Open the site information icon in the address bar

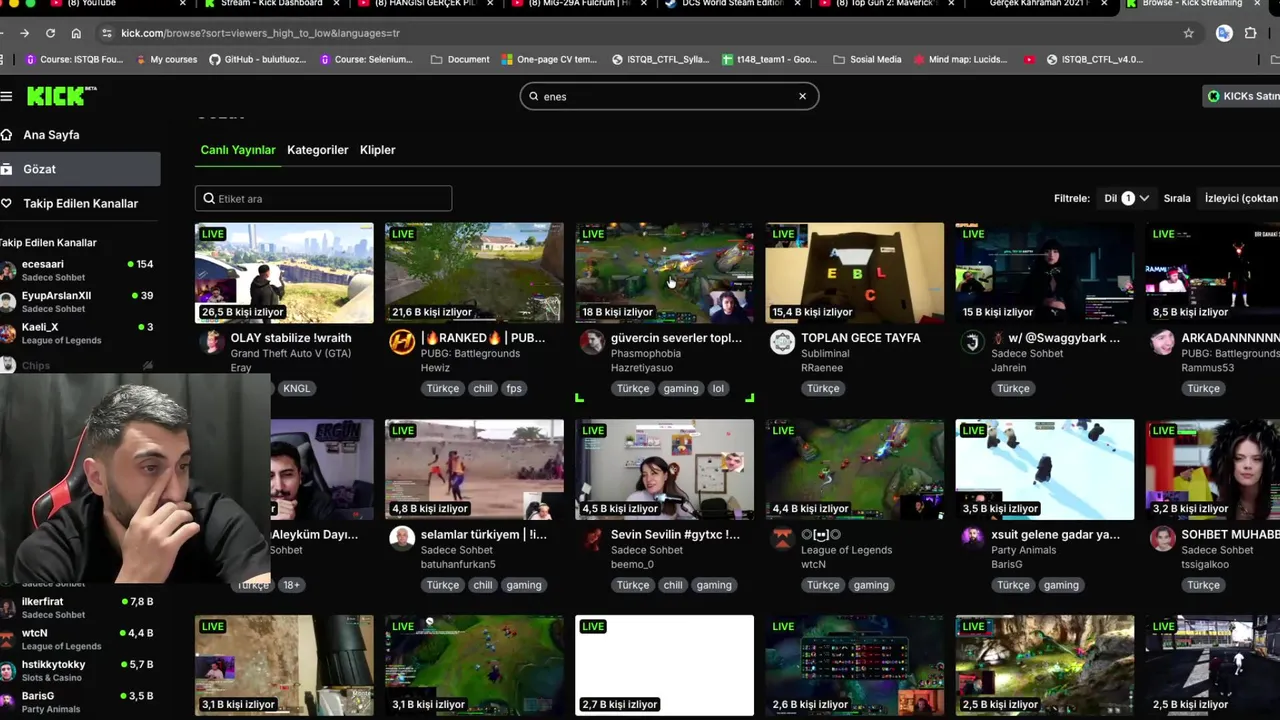(105, 33)
